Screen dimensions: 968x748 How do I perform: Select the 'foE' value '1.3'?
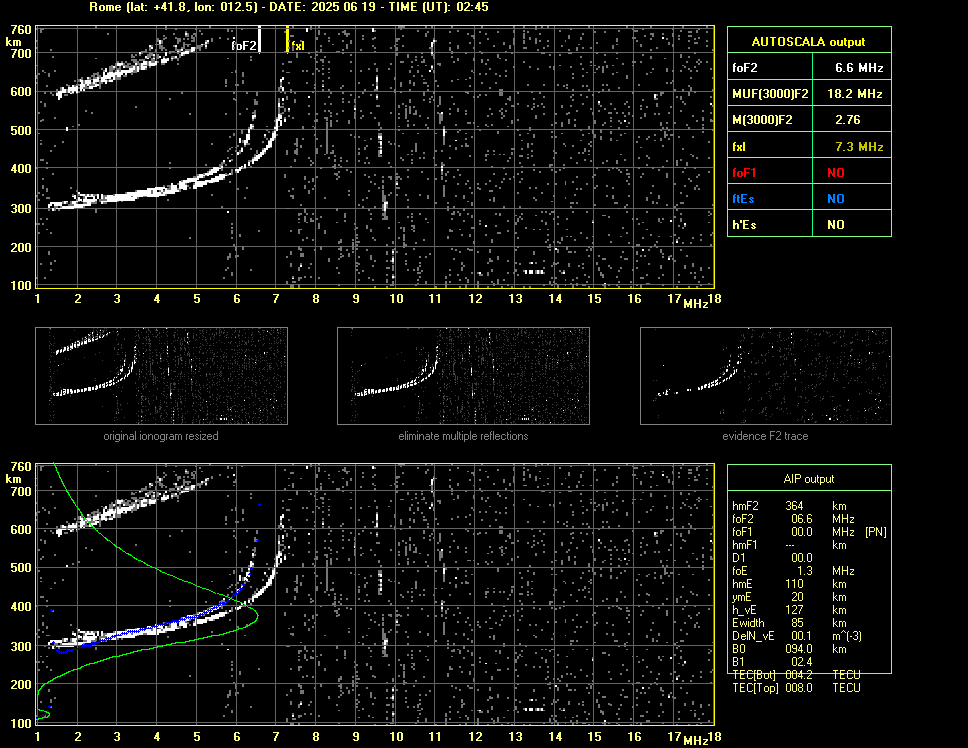pyautogui.click(x=805, y=571)
